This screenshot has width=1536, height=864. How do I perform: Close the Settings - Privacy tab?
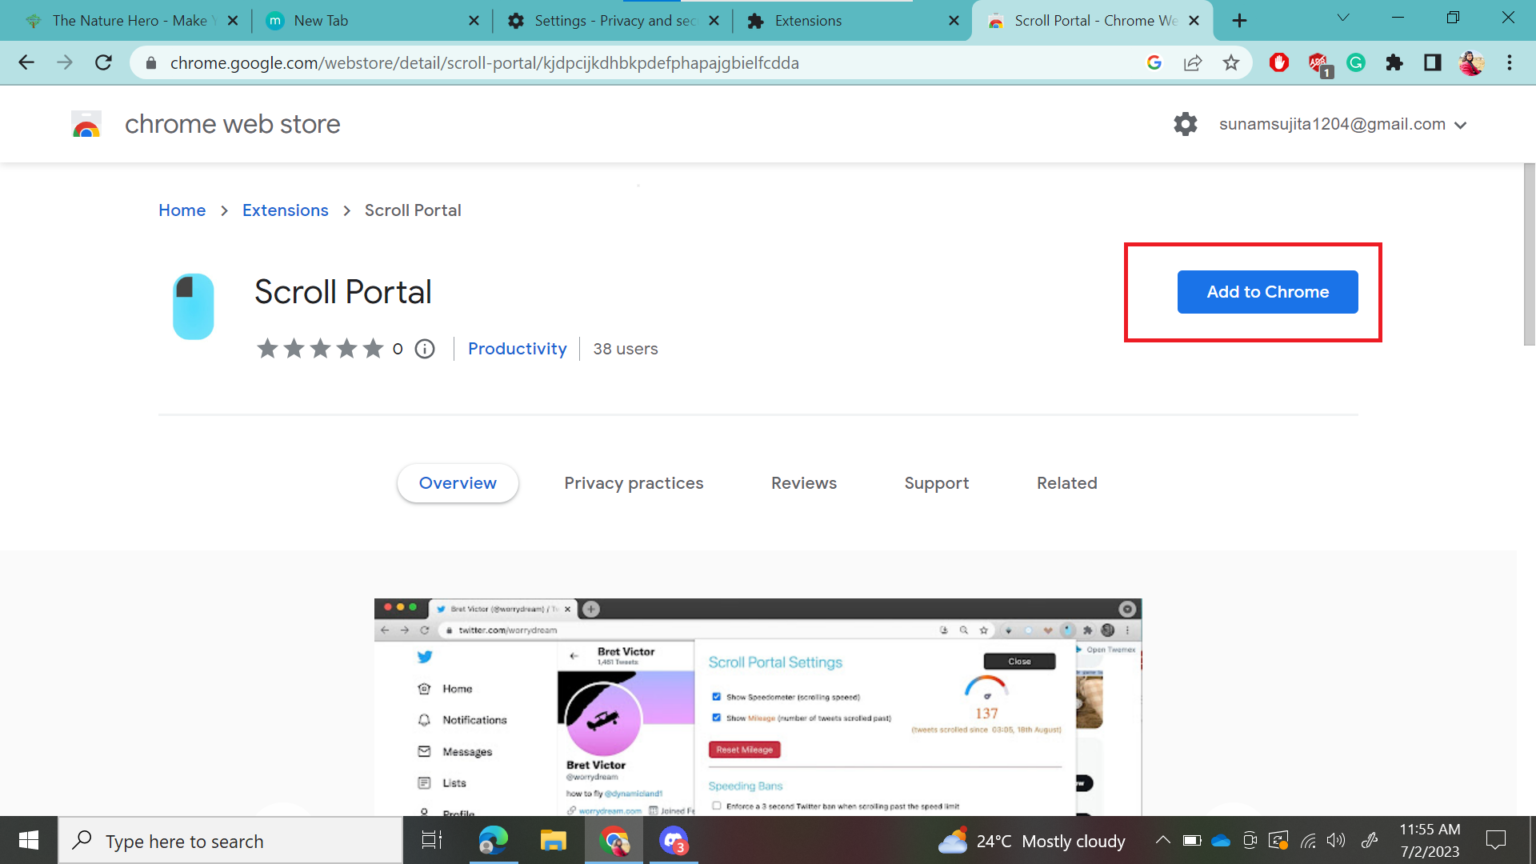click(714, 20)
